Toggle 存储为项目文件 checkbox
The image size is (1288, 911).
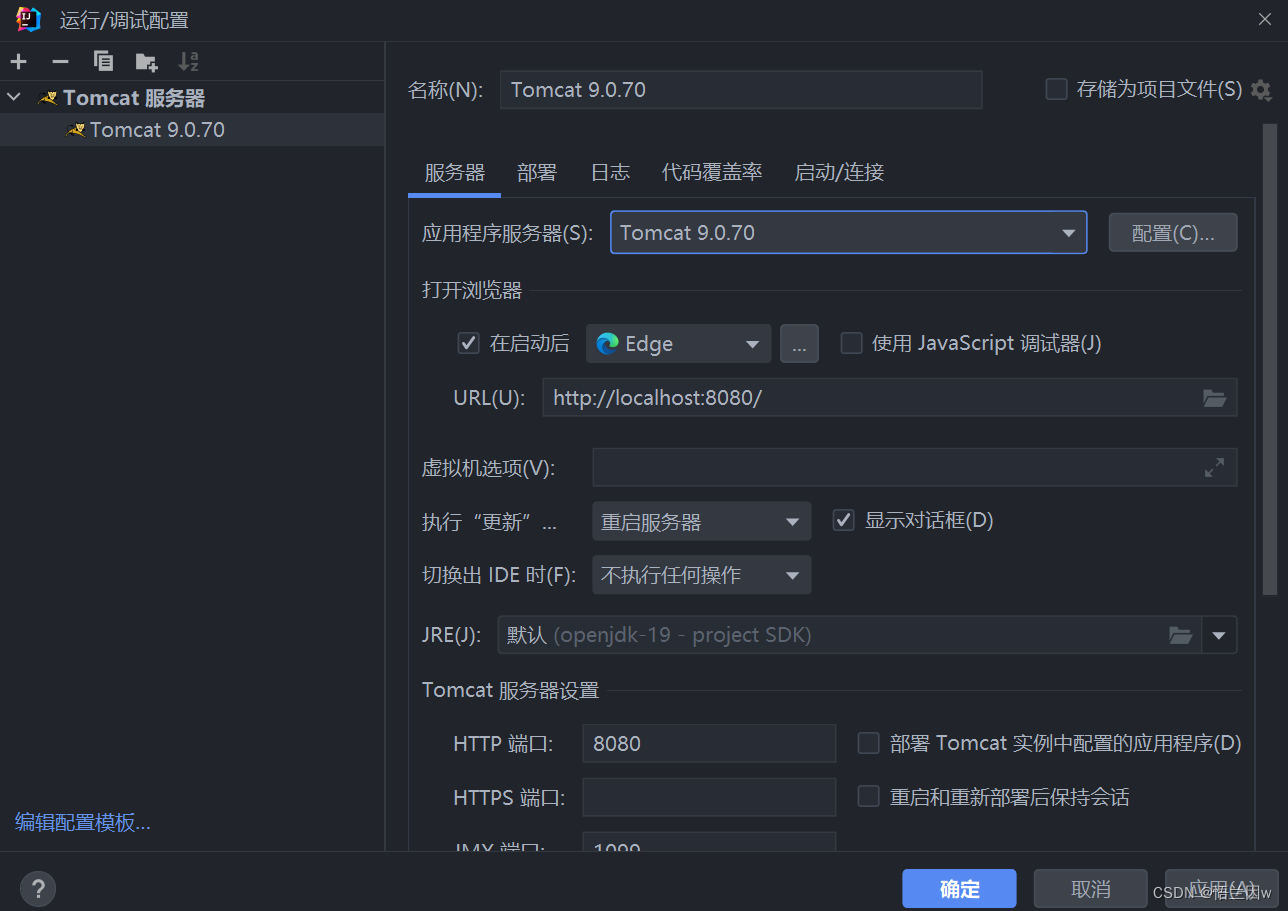[x=1056, y=90]
